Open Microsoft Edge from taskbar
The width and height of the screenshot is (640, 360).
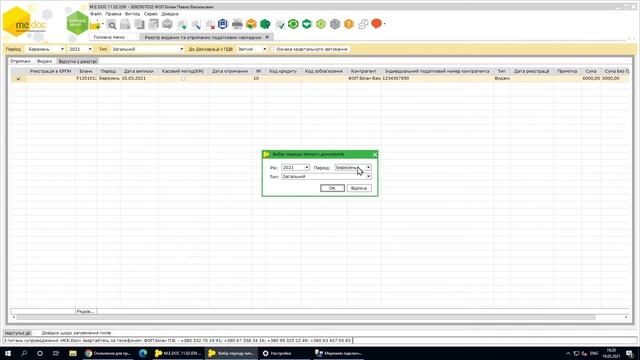coord(143,353)
